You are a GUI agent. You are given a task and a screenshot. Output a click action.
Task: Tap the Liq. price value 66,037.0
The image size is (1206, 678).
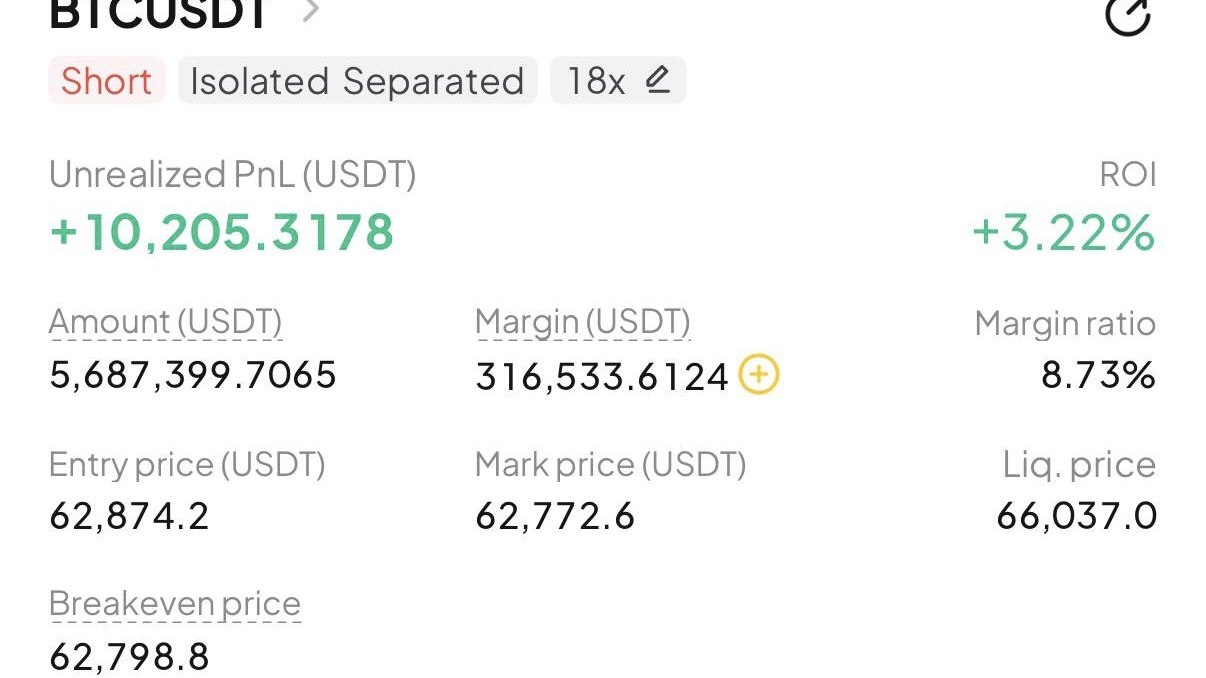[x=1076, y=516]
